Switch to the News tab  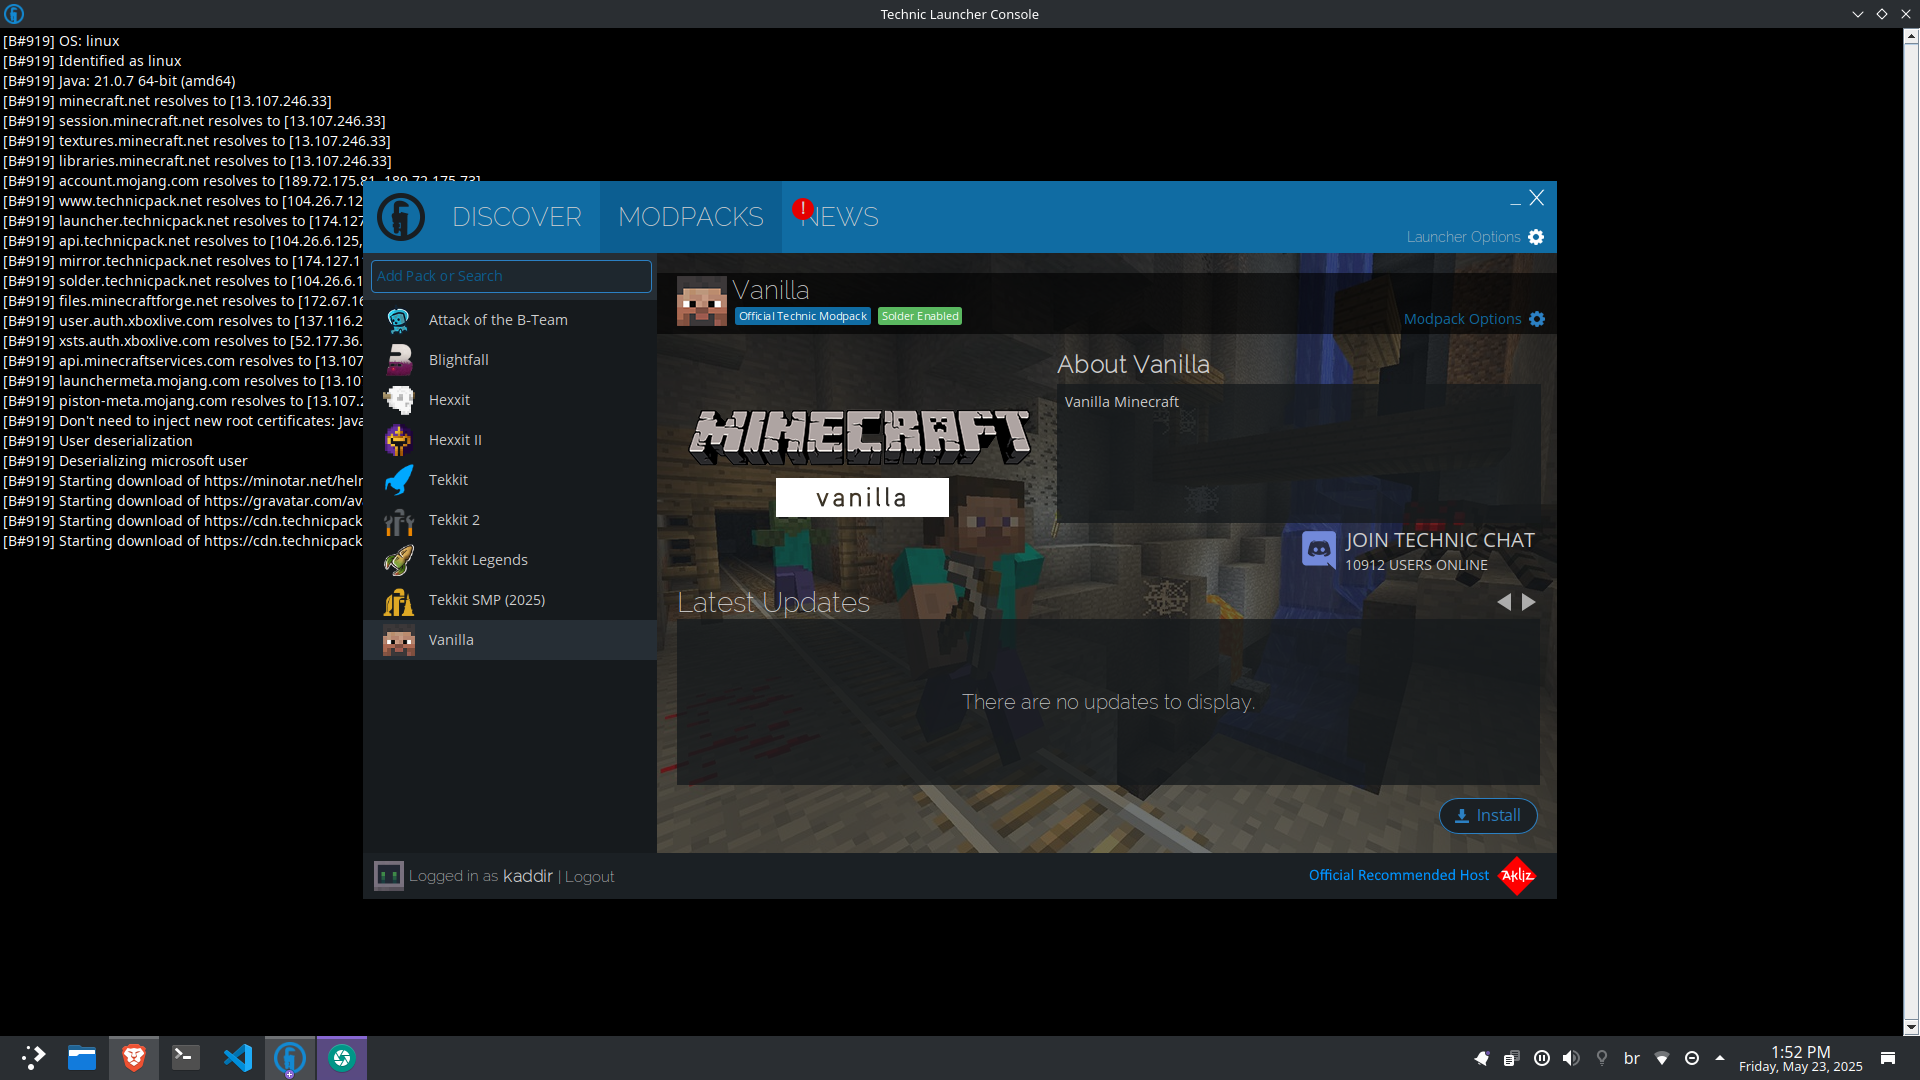tap(839, 217)
